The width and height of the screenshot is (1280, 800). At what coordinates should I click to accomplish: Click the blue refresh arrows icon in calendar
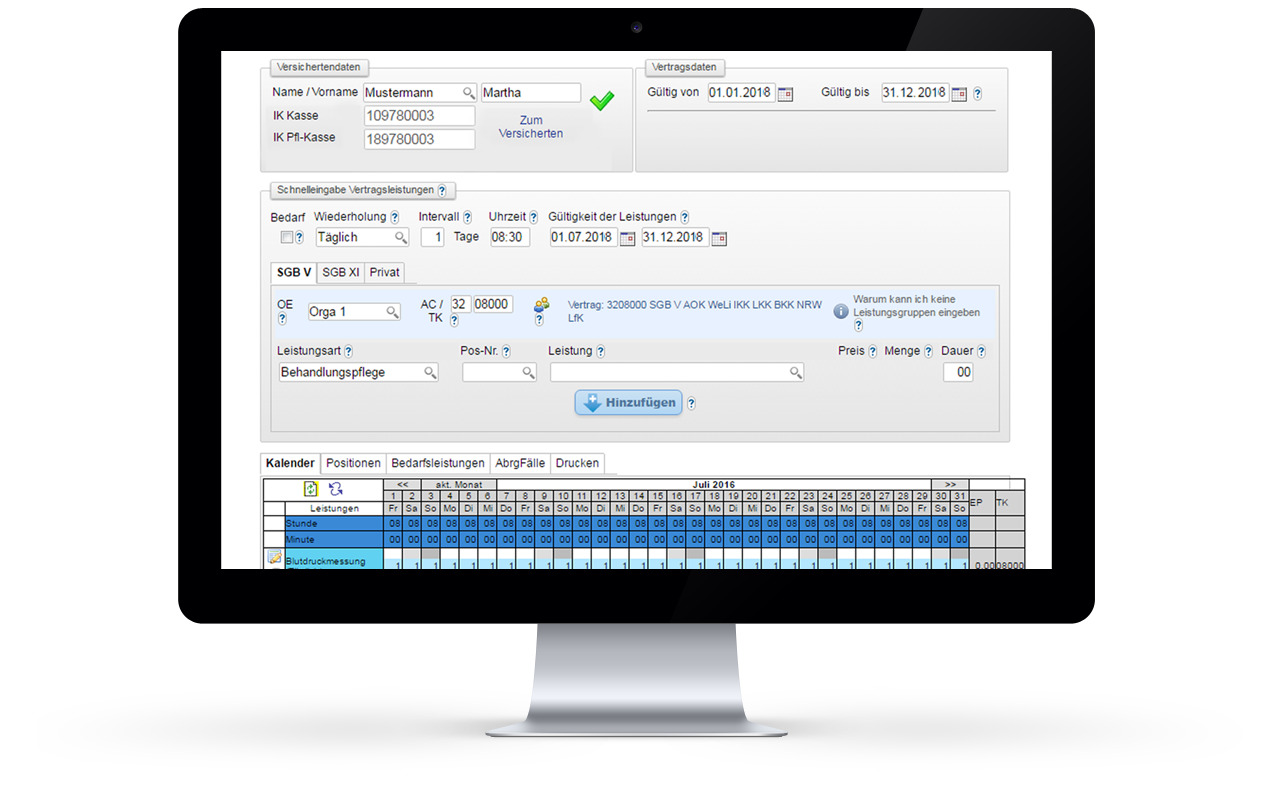[x=336, y=489]
